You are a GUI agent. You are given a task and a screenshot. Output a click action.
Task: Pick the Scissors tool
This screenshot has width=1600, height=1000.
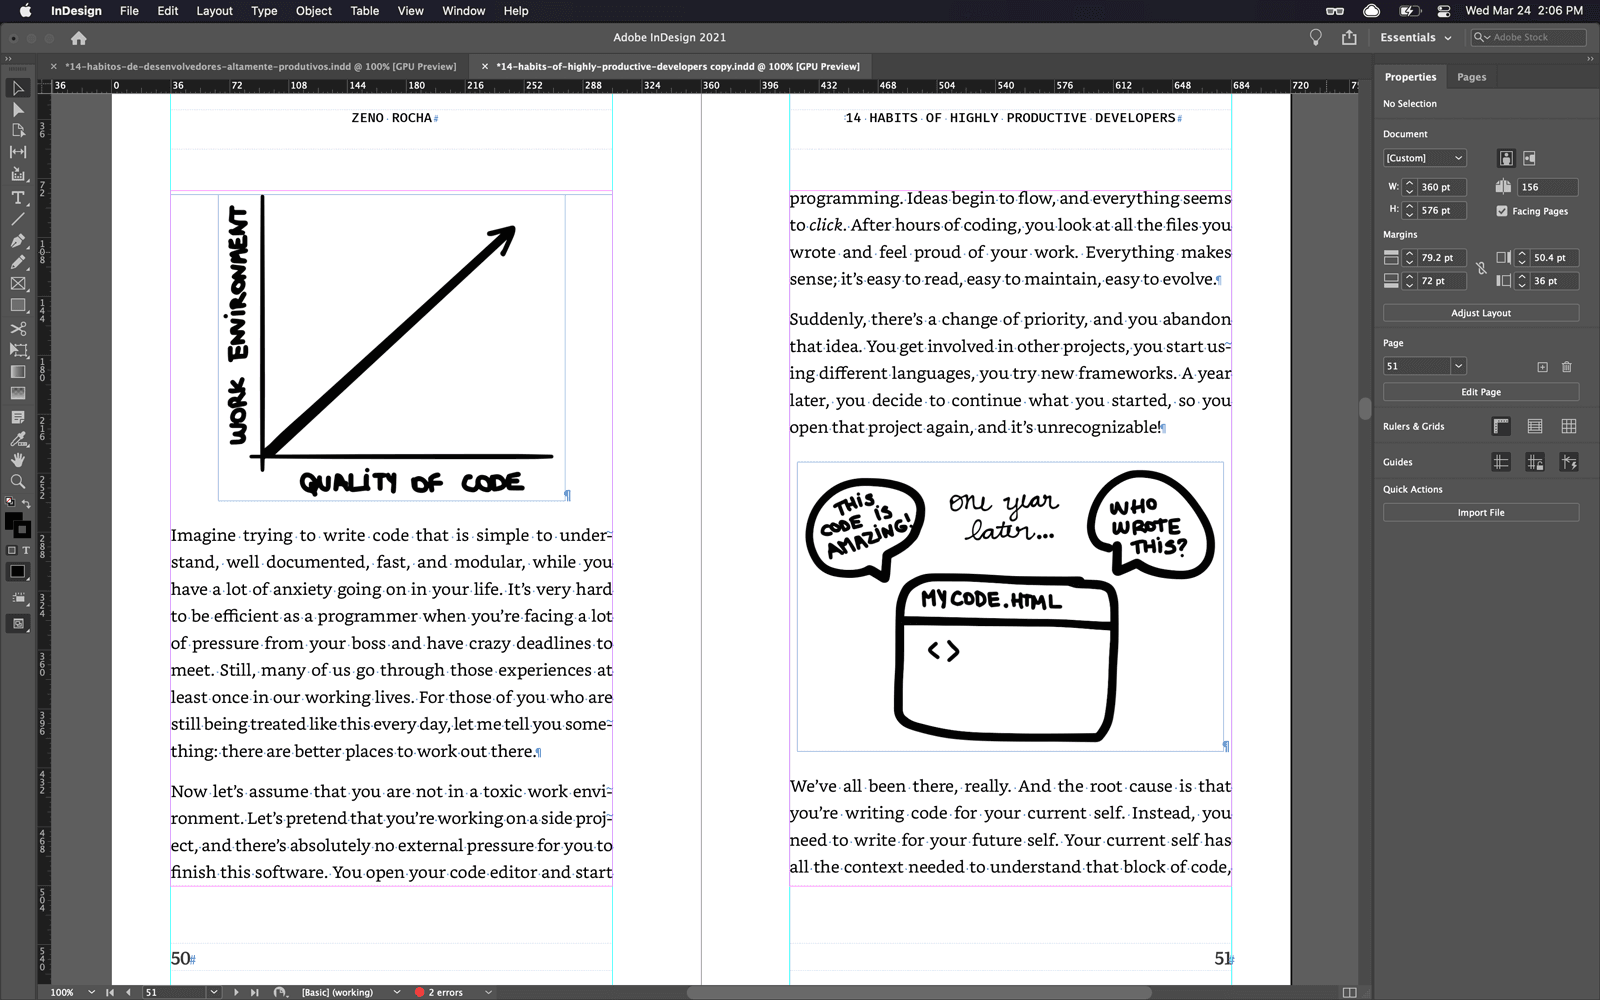point(18,328)
